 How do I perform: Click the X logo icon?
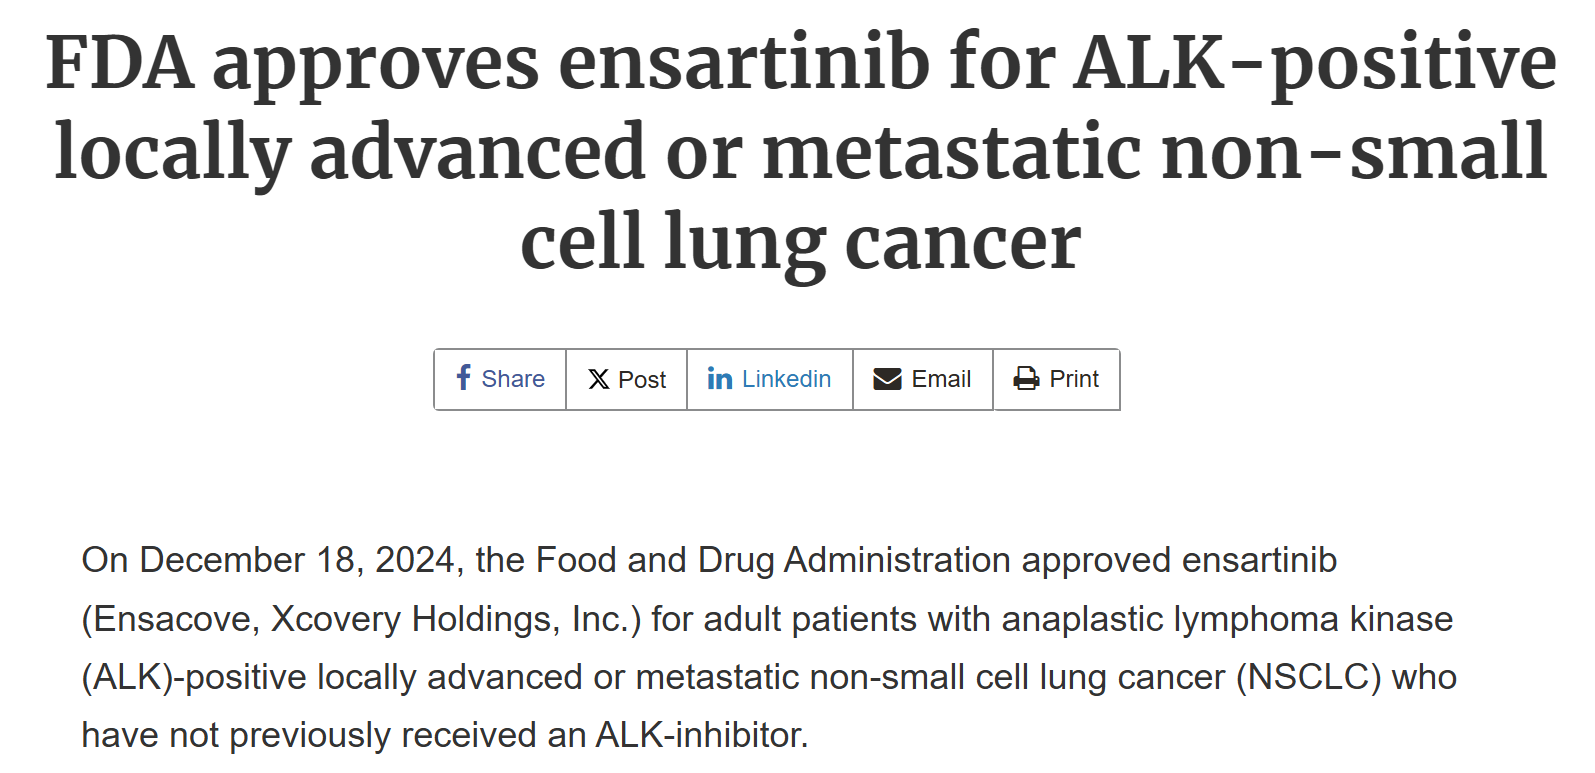(598, 379)
